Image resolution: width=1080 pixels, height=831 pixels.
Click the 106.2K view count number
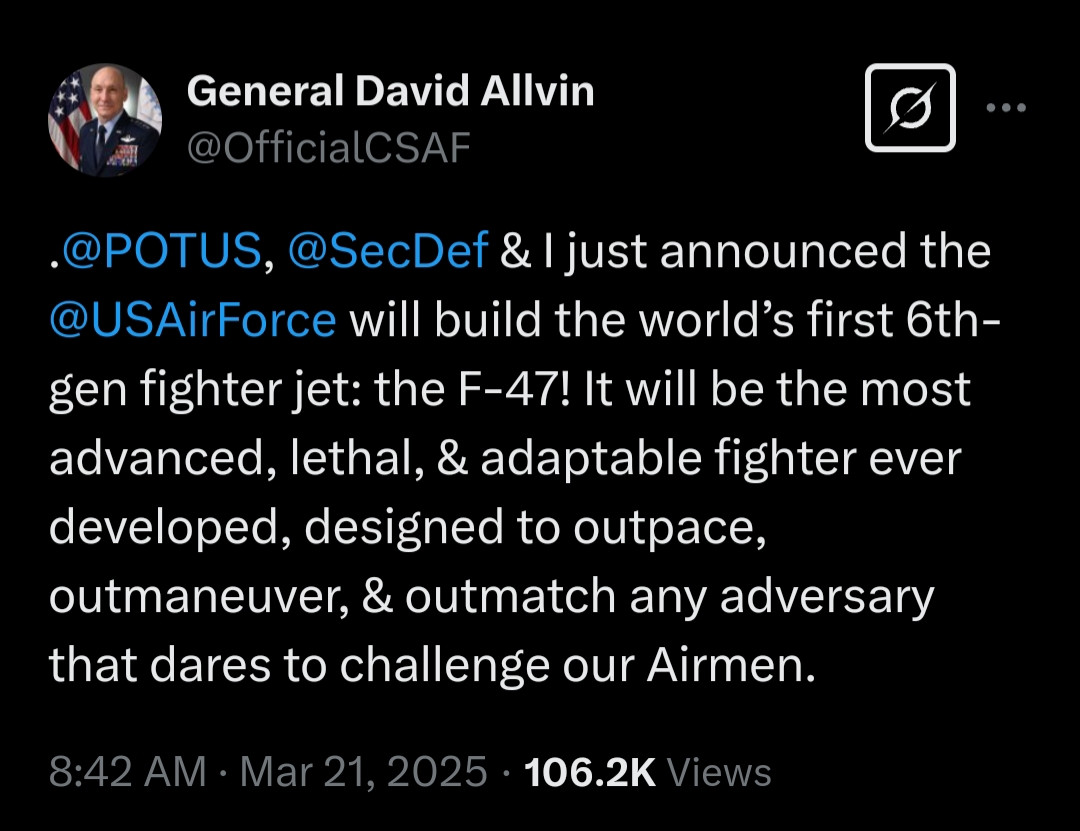click(x=590, y=773)
